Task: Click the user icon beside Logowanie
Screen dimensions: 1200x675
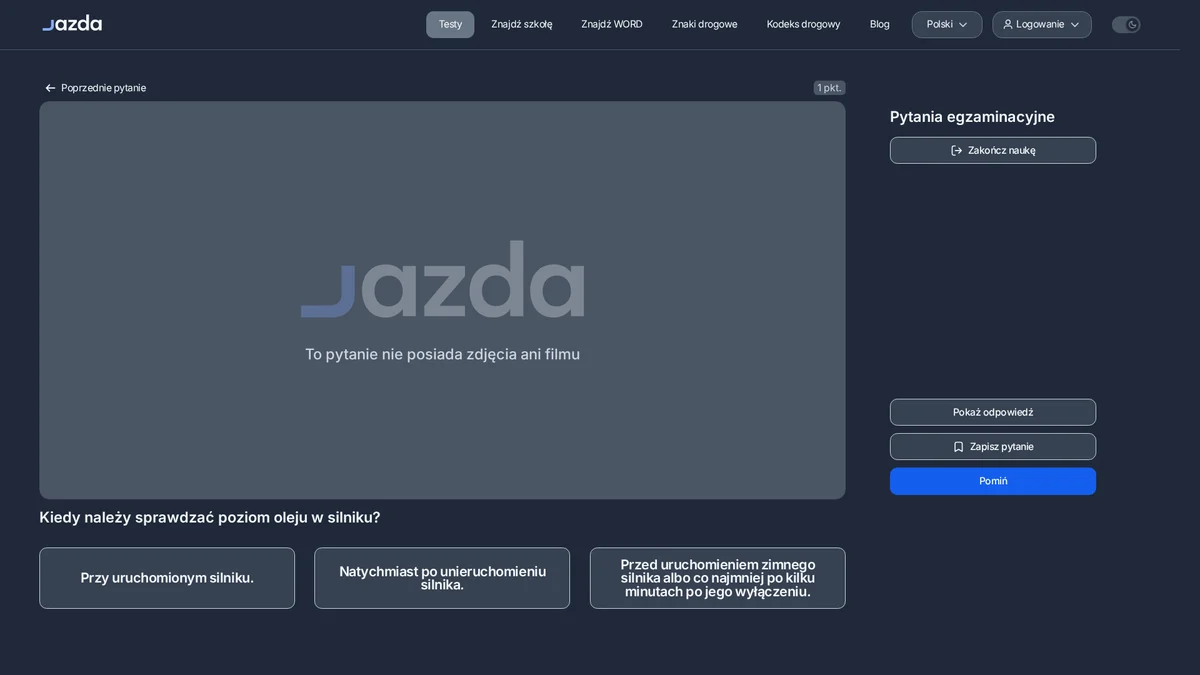Action: click(1007, 24)
